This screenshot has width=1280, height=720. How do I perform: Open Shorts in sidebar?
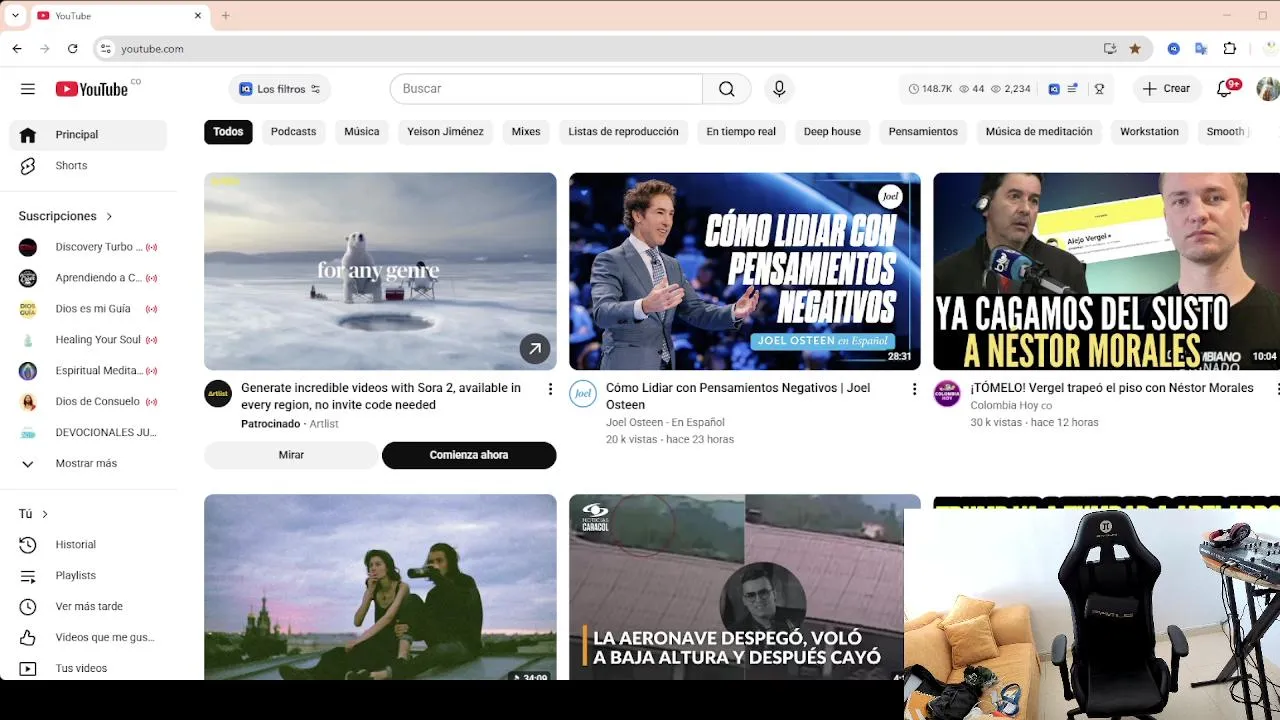(88, 166)
